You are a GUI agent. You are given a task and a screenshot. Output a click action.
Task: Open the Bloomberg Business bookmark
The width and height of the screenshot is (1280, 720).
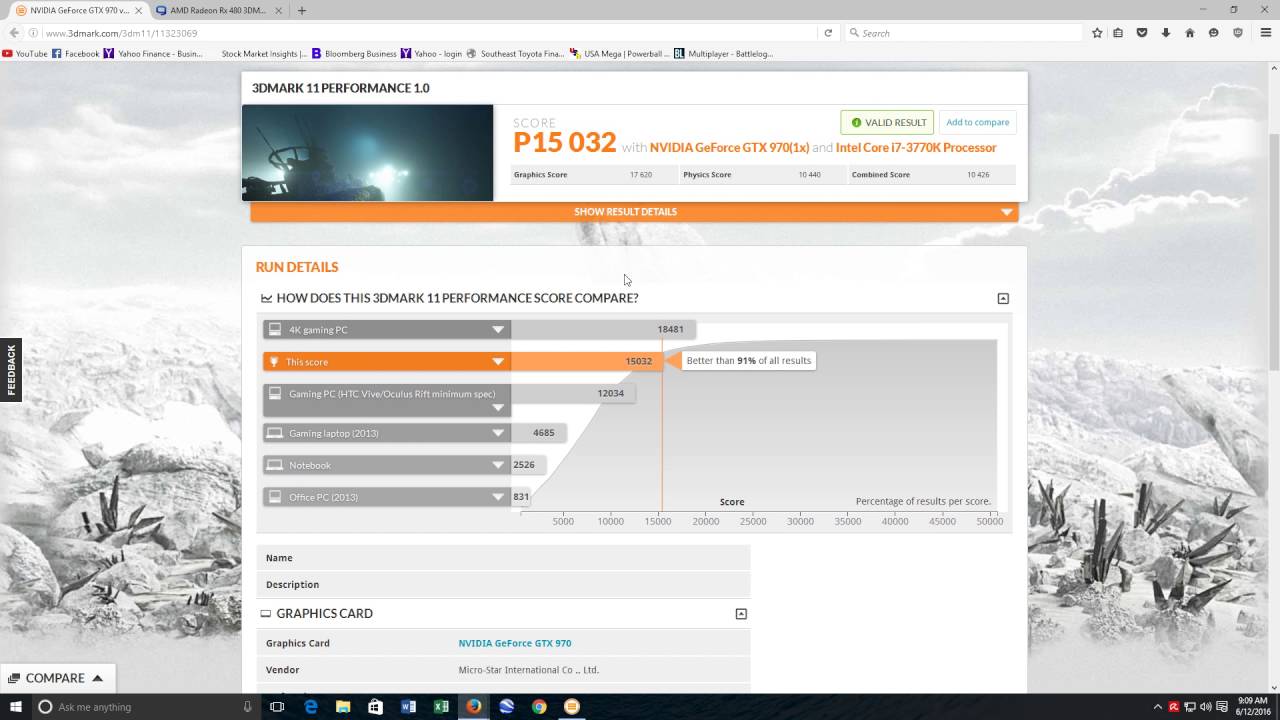pyautogui.click(x=354, y=54)
